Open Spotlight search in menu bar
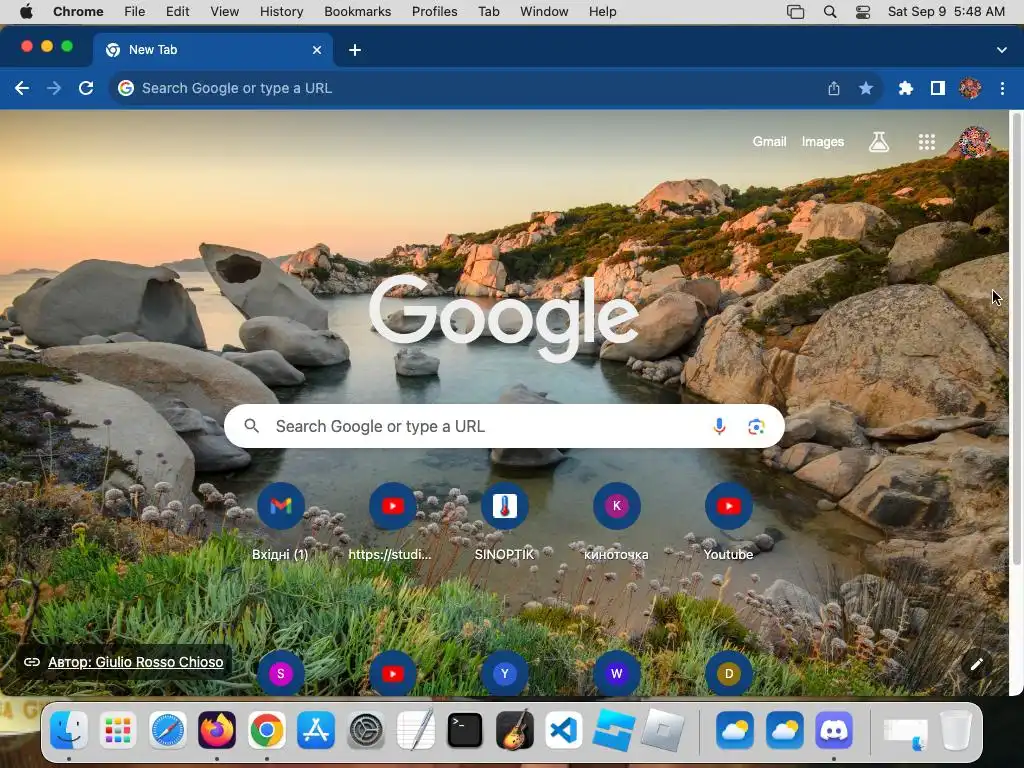This screenshot has width=1024, height=768. [829, 12]
